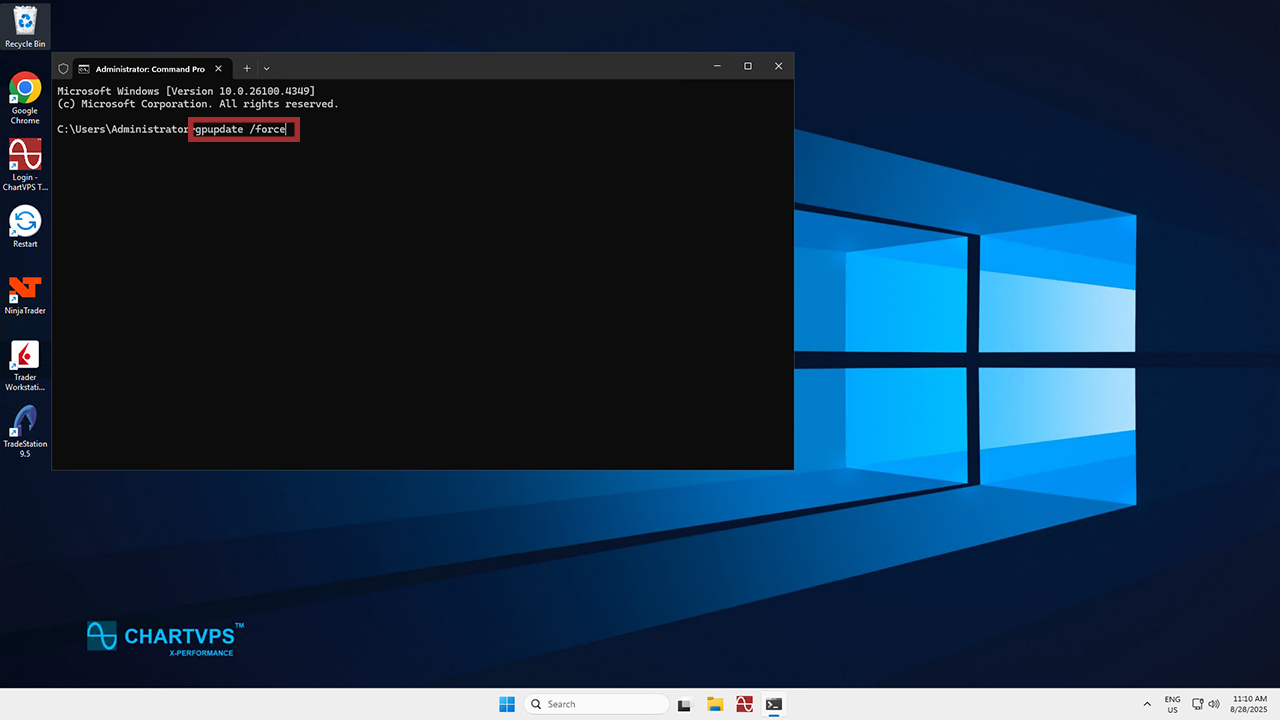
Task: Click the Terminal icon in the taskbar
Action: point(774,704)
